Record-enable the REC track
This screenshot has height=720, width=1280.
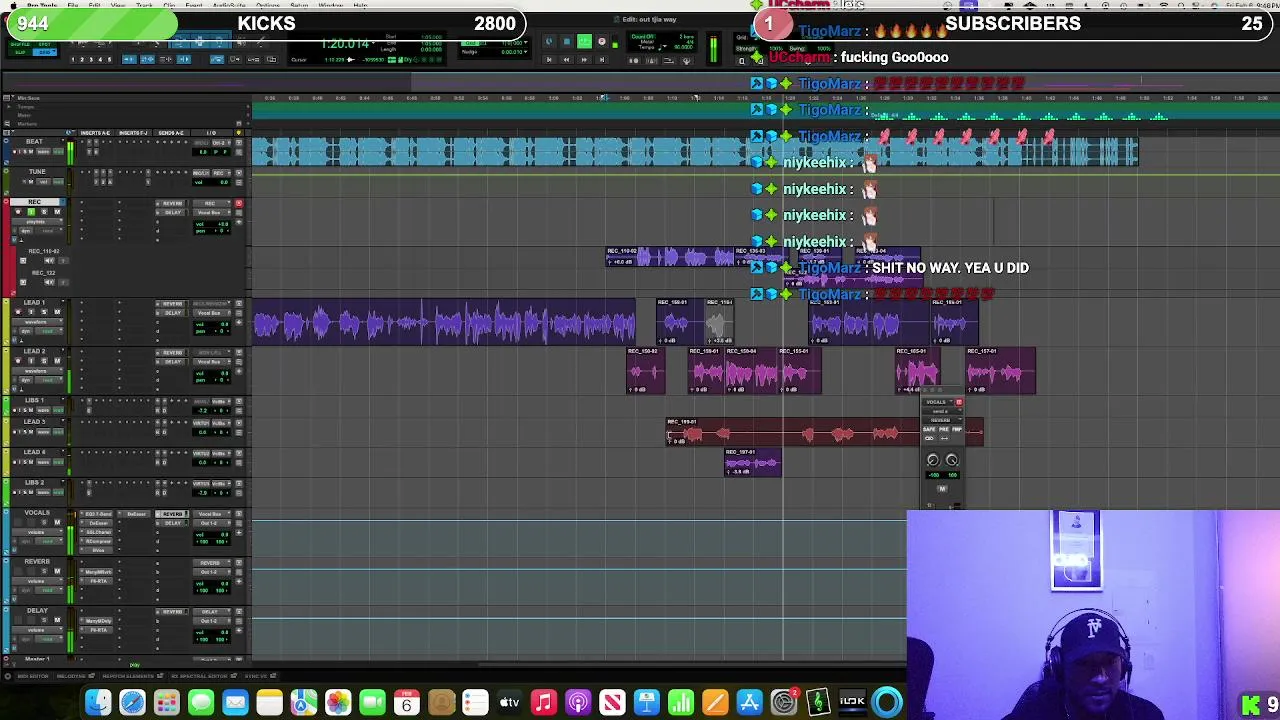point(18,211)
